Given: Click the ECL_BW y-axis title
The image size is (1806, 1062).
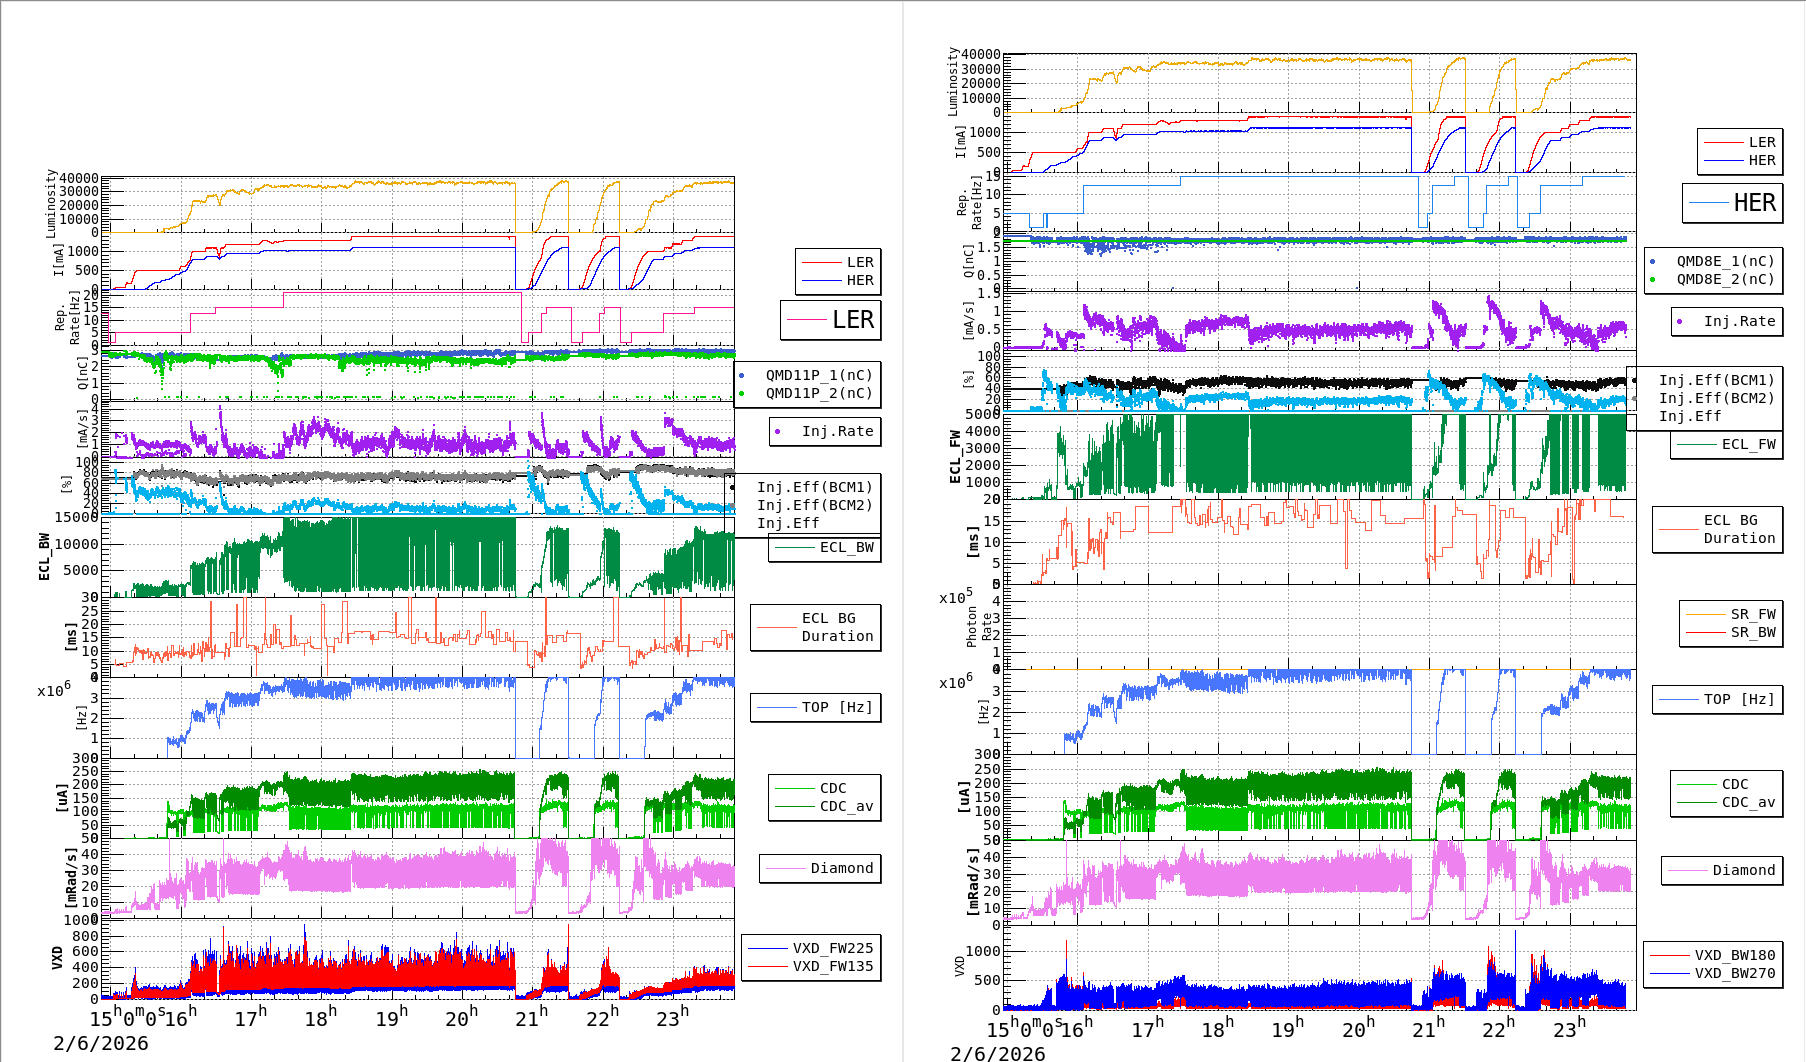Looking at the screenshot, I should pyautogui.click(x=44, y=557).
